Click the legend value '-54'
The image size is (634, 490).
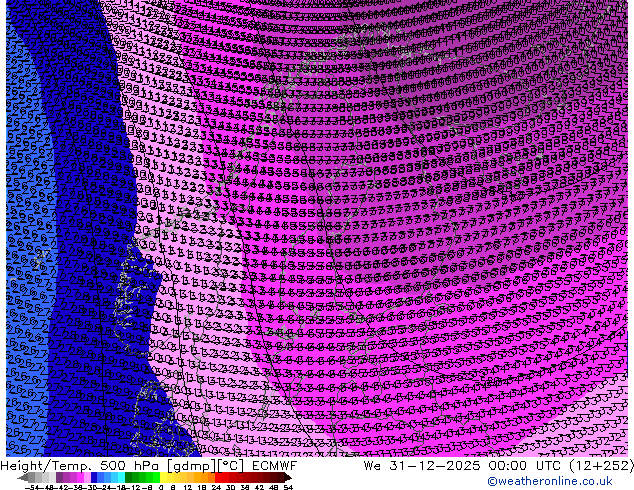[32, 487]
